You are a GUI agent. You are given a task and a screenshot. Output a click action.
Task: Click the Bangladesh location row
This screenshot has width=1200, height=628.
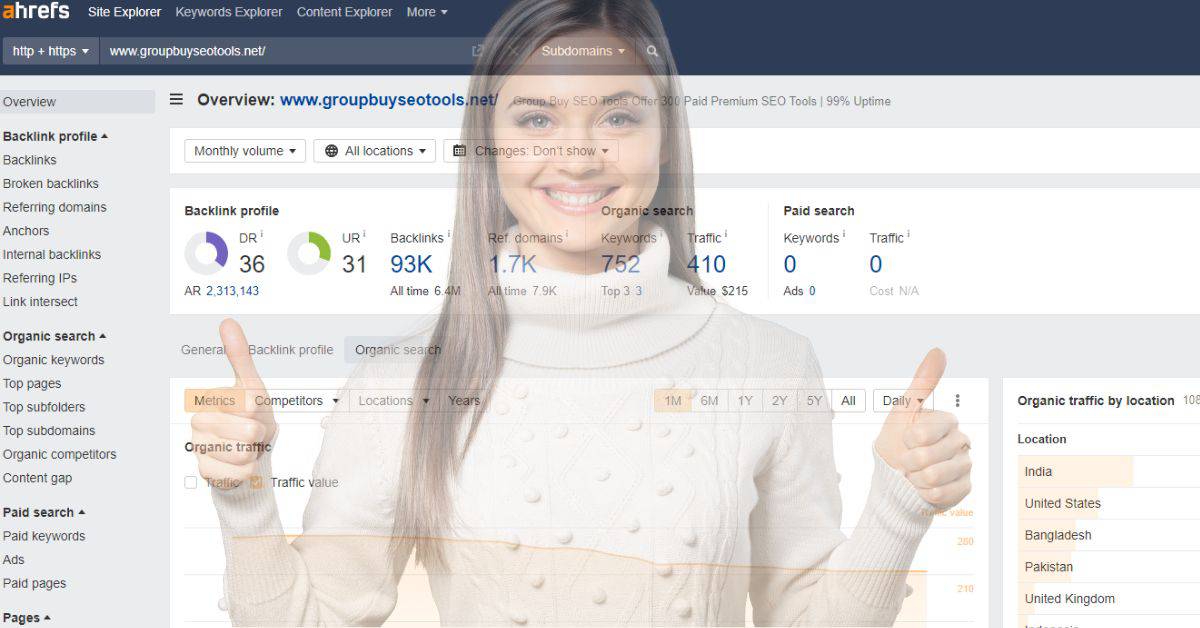point(1108,535)
